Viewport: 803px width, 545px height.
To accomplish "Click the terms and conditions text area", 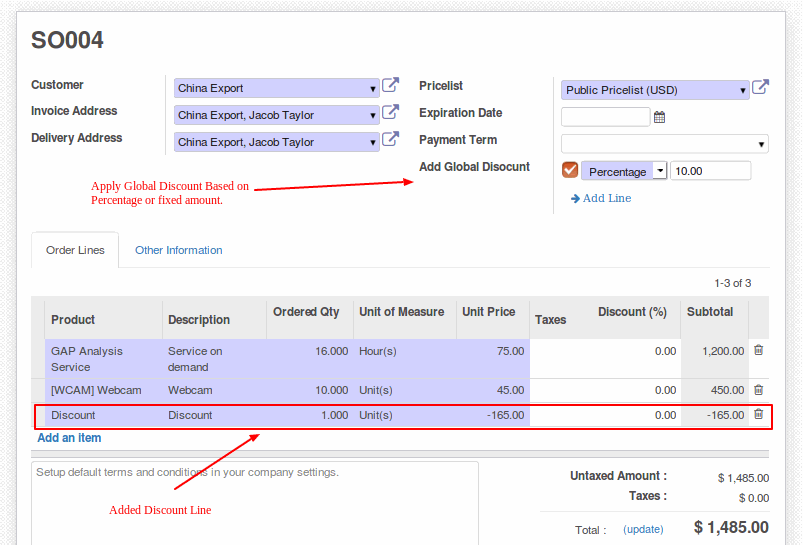I will tap(255, 503).
